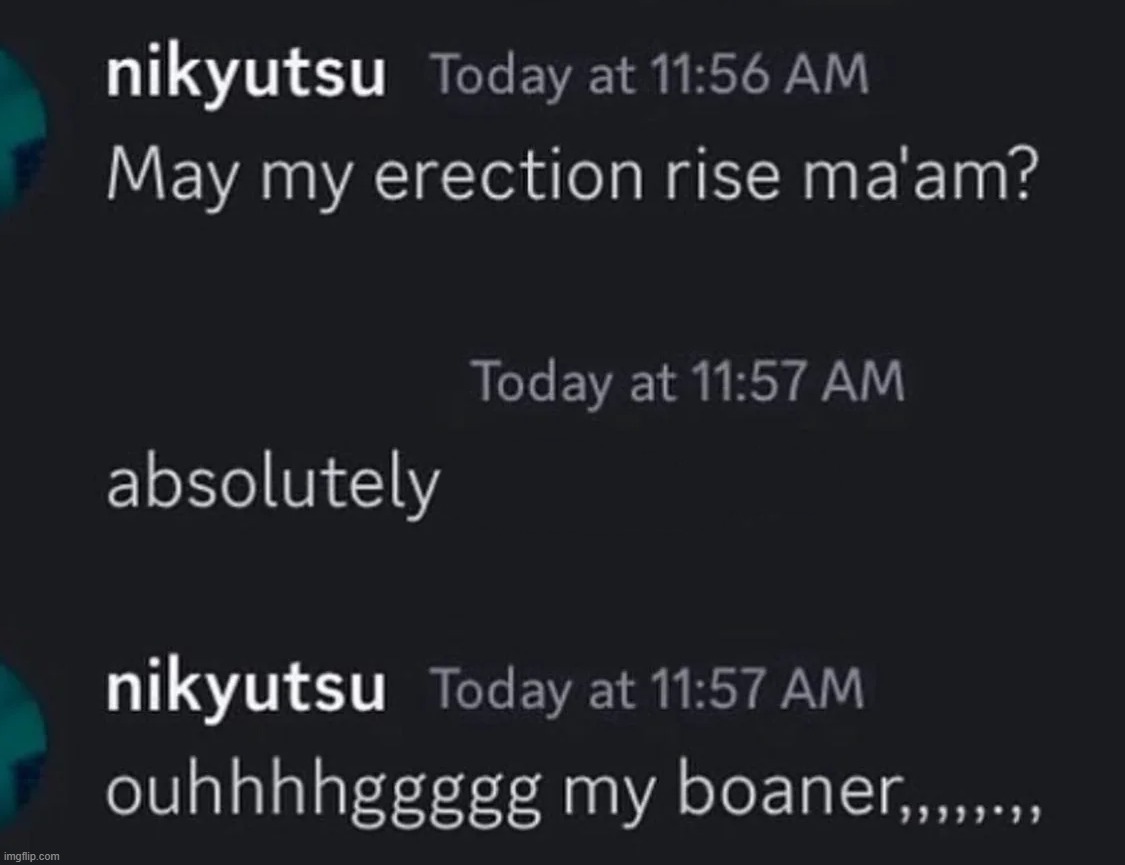
Task: Click the word "ma'am?" in first message
Action: click(x=920, y=175)
